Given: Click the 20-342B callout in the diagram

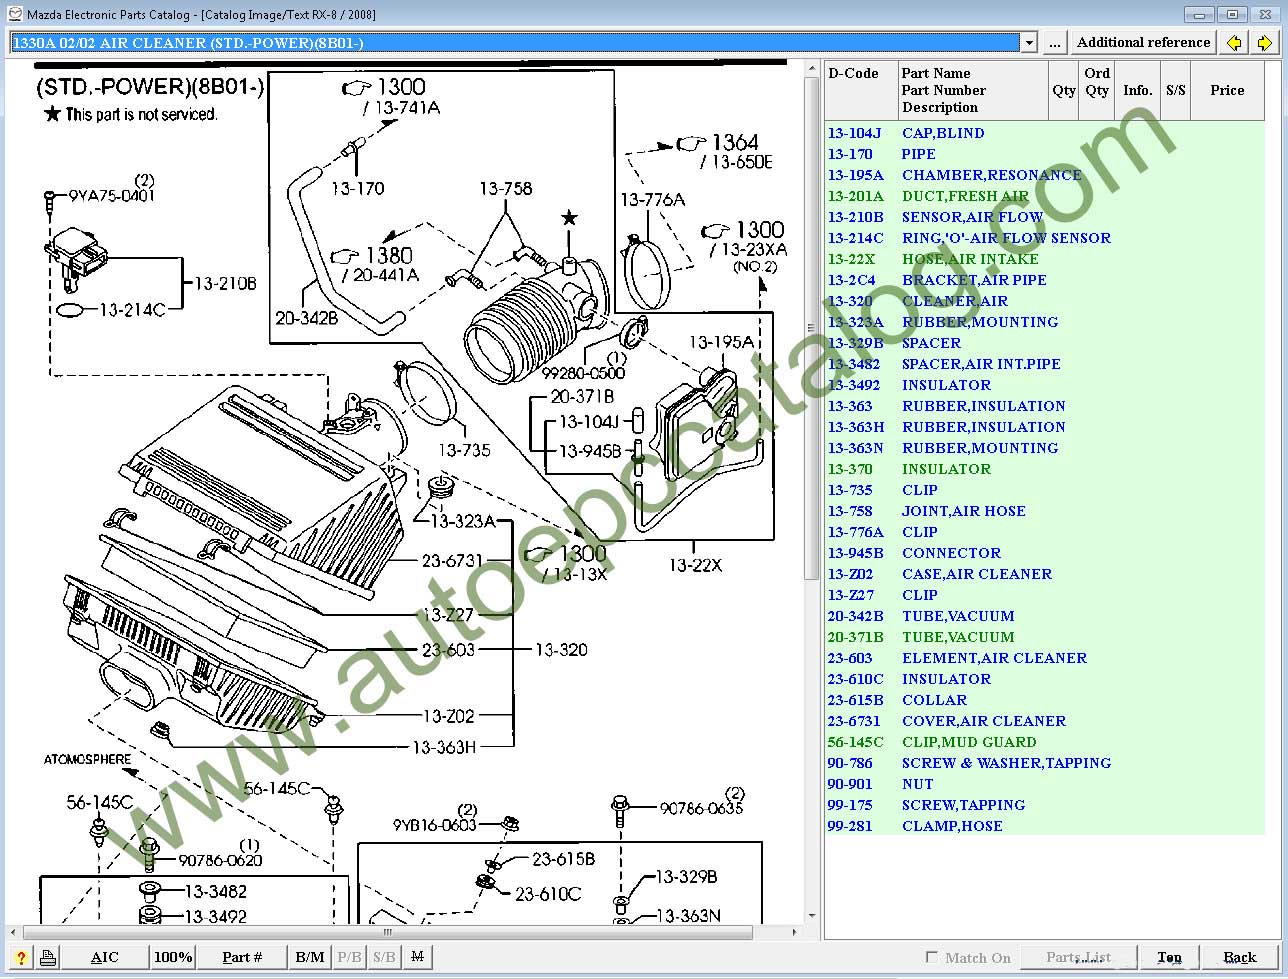Looking at the screenshot, I should pos(307,318).
